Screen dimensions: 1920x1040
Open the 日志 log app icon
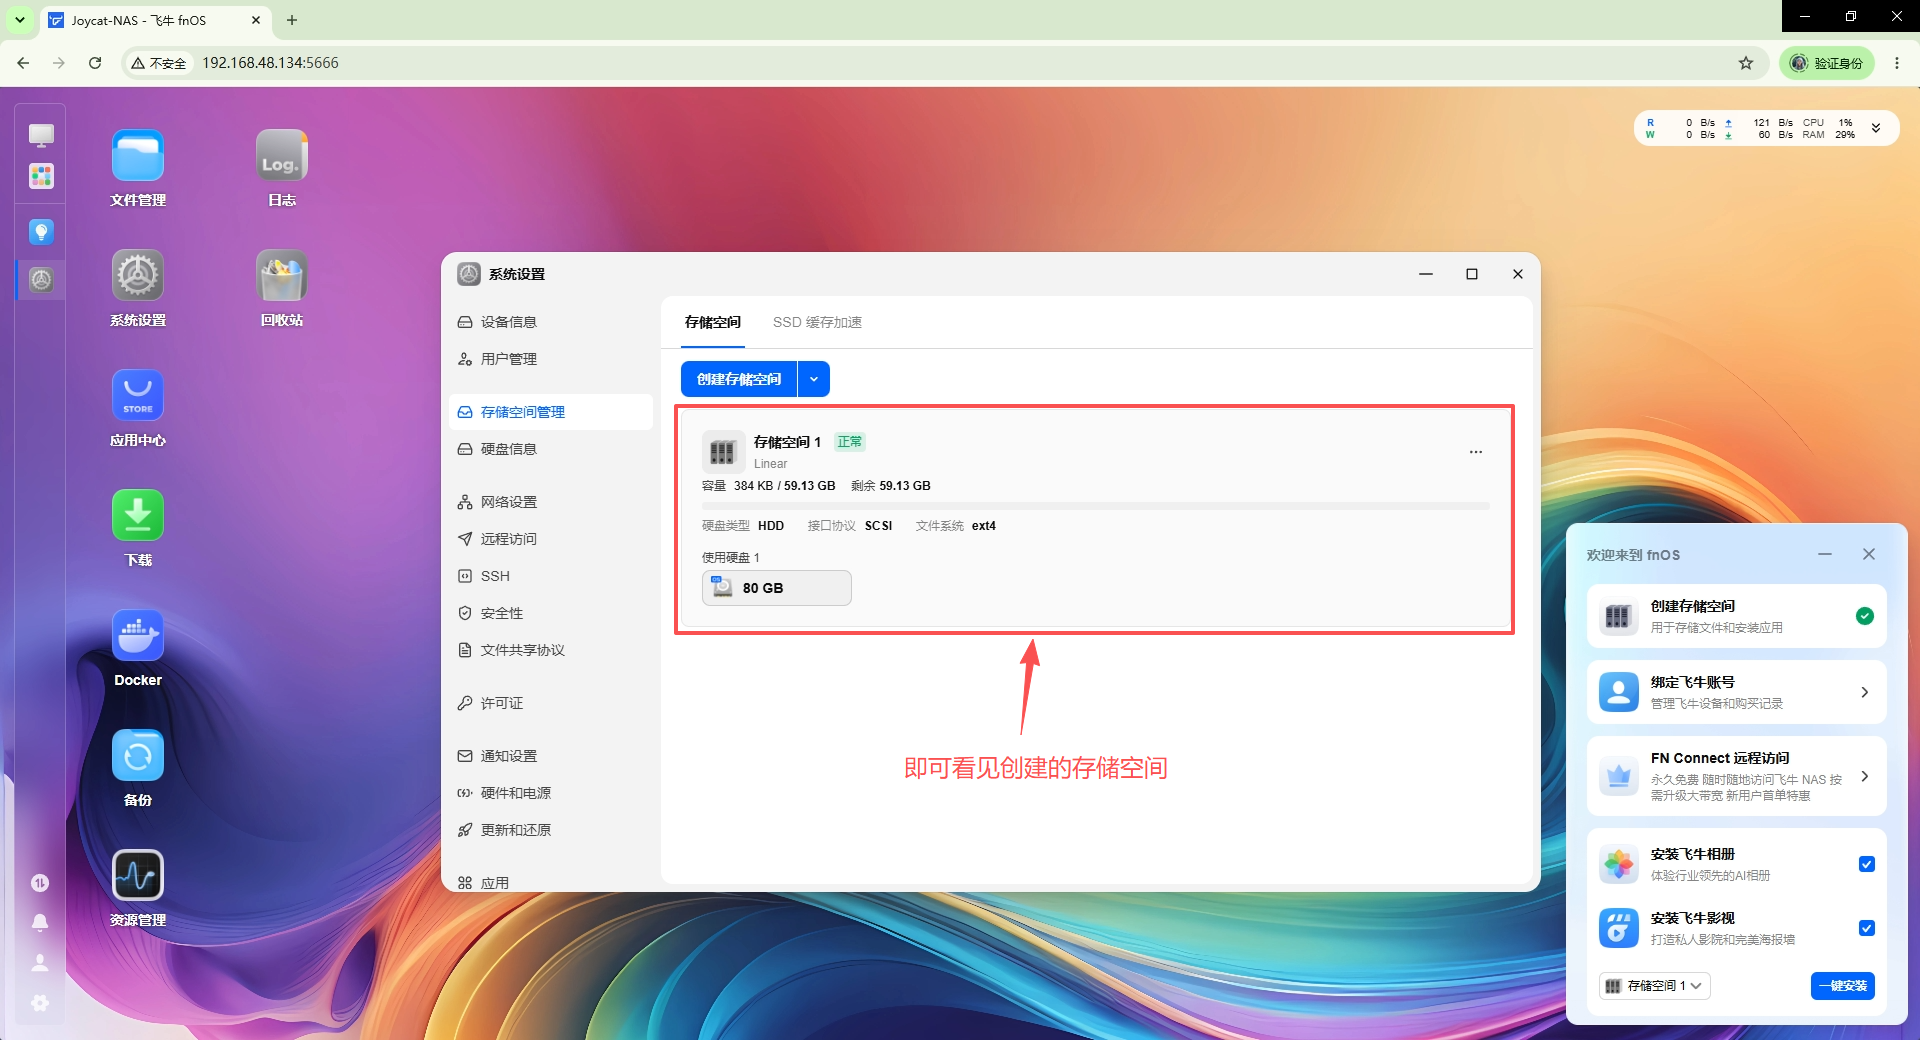[282, 156]
